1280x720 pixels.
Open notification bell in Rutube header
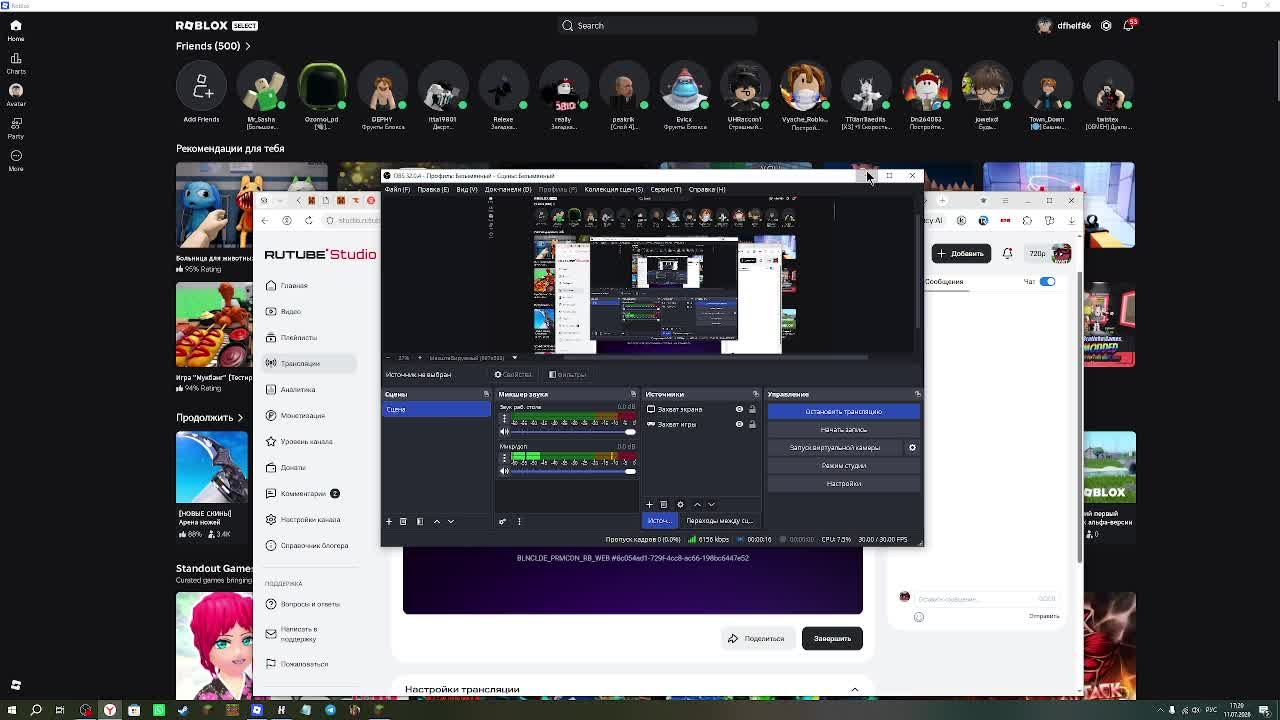[x=1007, y=253]
